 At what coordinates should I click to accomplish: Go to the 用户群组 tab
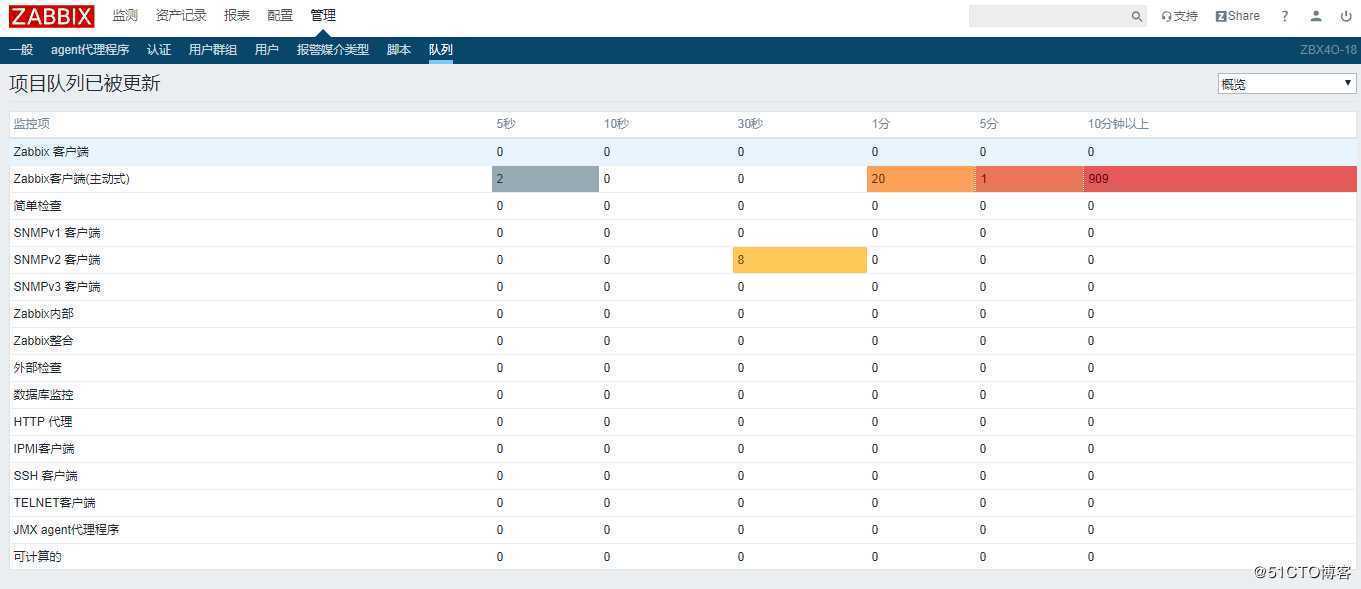pyautogui.click(x=213, y=50)
